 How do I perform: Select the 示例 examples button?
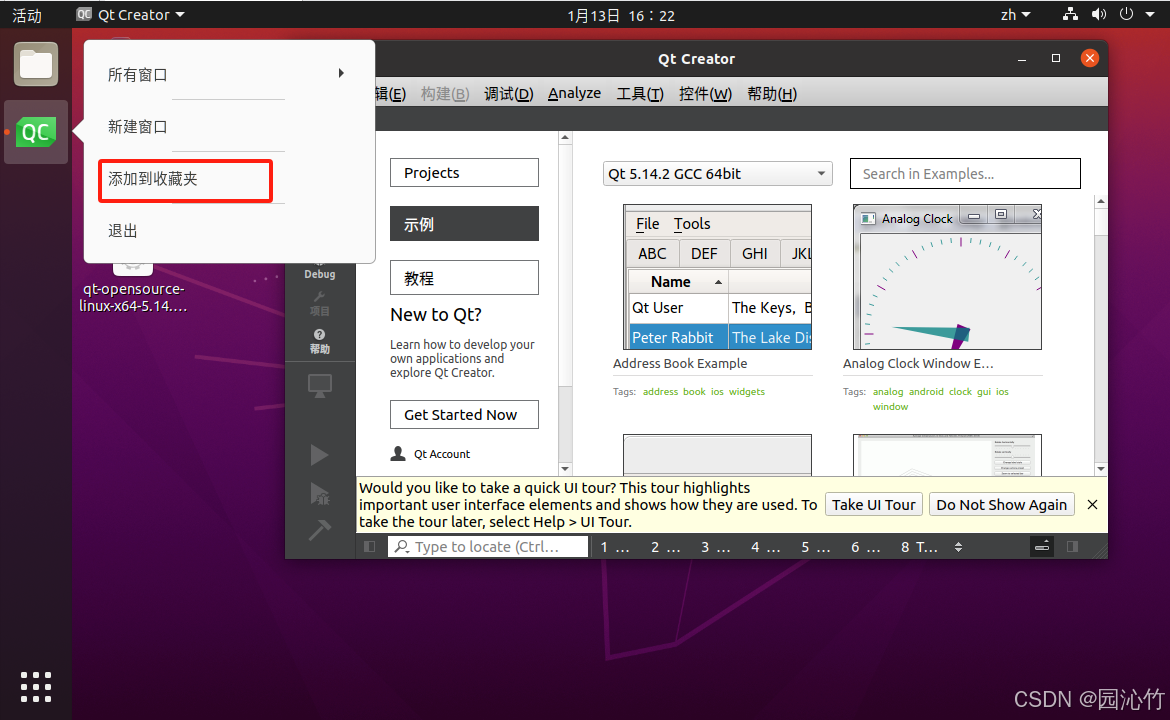tap(464, 224)
